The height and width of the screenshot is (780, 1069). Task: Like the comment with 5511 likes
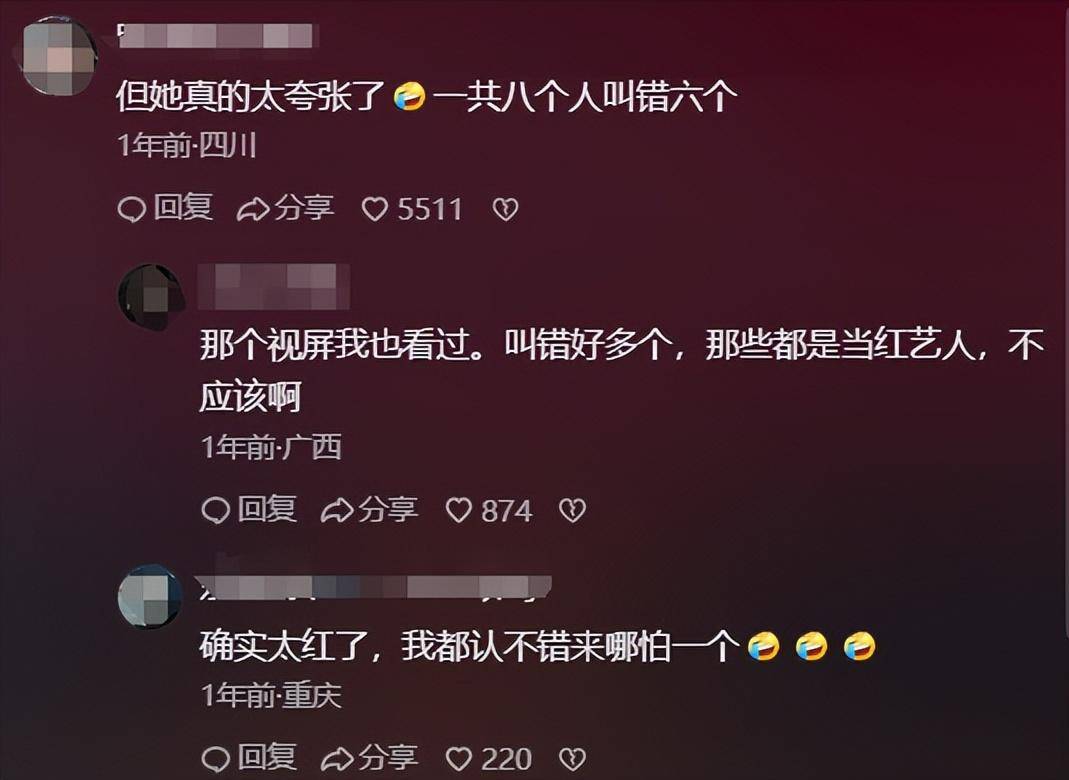[412, 209]
